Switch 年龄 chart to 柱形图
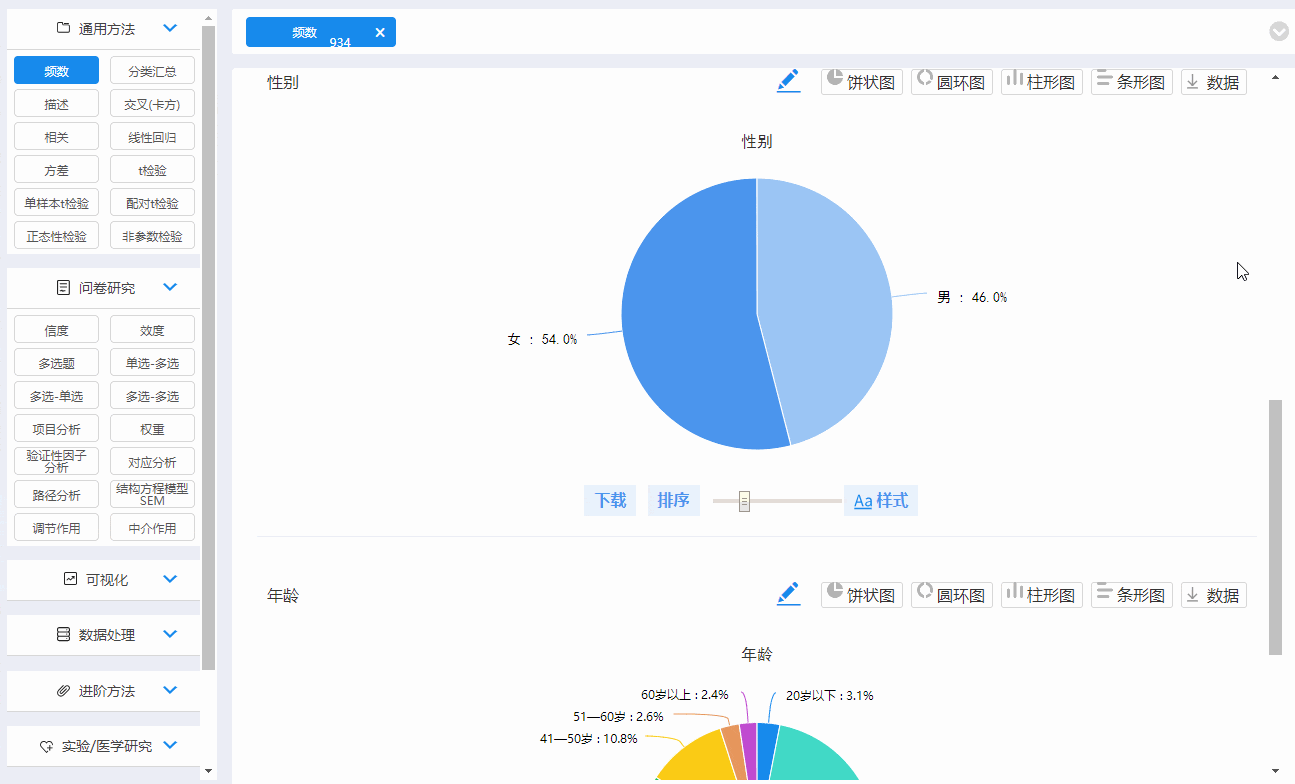Viewport: 1295px width, 784px height. 1042,595
